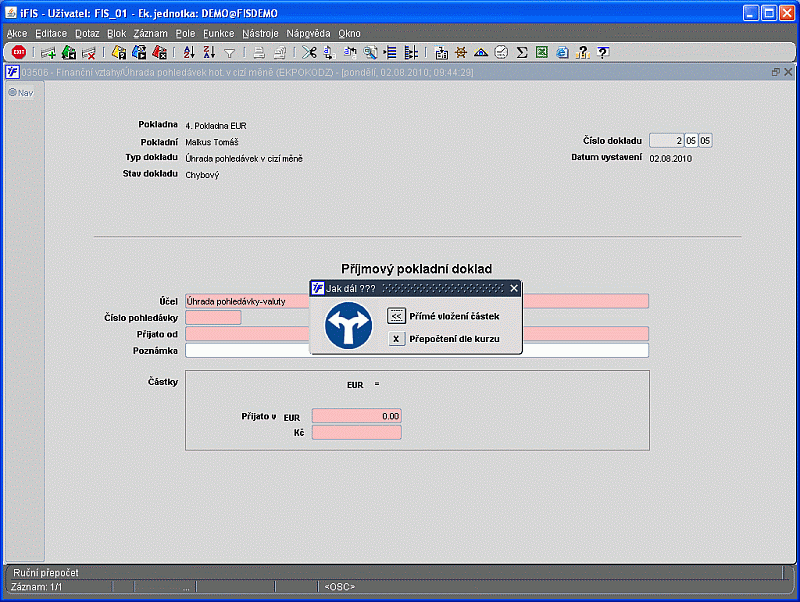Click the red EXIT stop-sign icon

point(18,52)
